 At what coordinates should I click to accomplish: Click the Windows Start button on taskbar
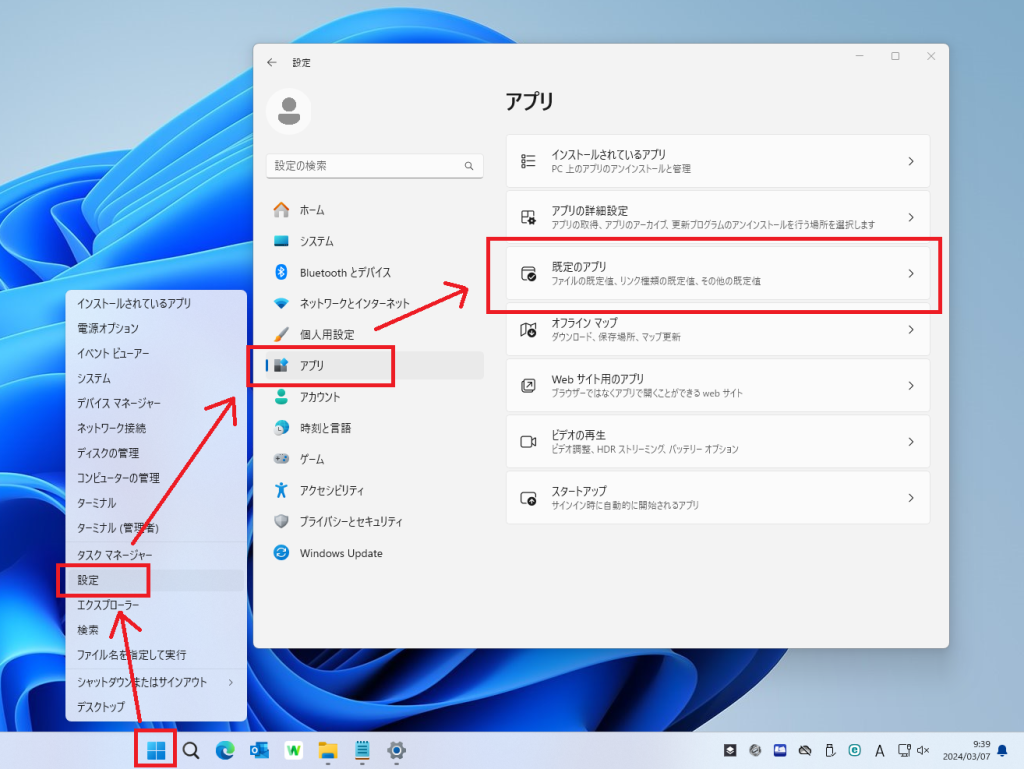tap(156, 751)
